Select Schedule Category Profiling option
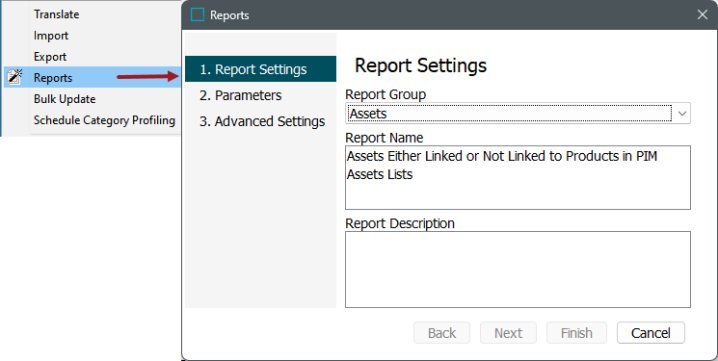Viewport: 718px width, 361px height. click(x=104, y=120)
